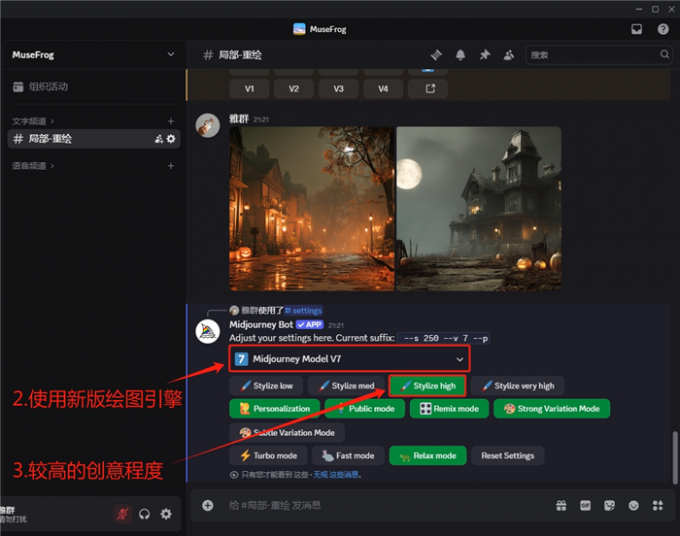Open the threads icon in channel header

coord(436,55)
